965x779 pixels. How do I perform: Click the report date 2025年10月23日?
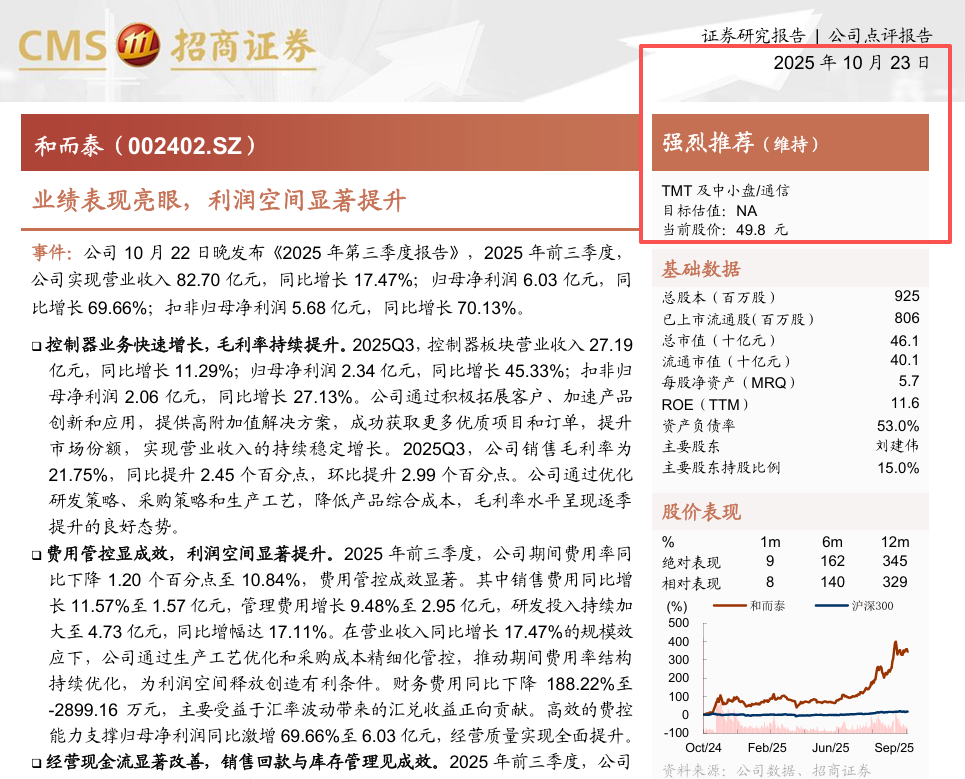pos(851,63)
